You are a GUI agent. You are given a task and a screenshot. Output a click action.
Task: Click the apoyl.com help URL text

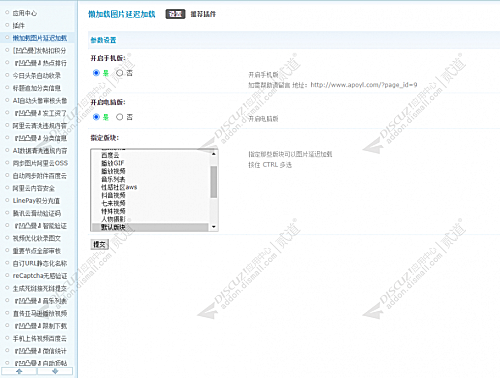364,85
